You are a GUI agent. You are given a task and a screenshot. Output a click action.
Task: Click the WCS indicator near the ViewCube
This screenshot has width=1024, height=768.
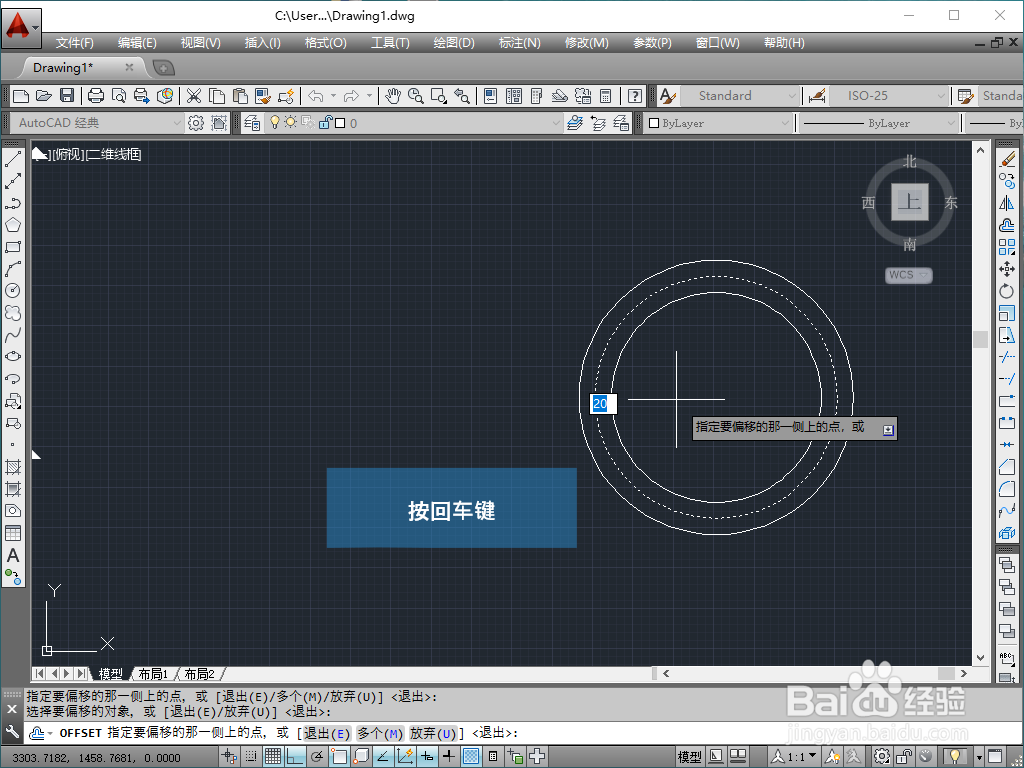906,275
